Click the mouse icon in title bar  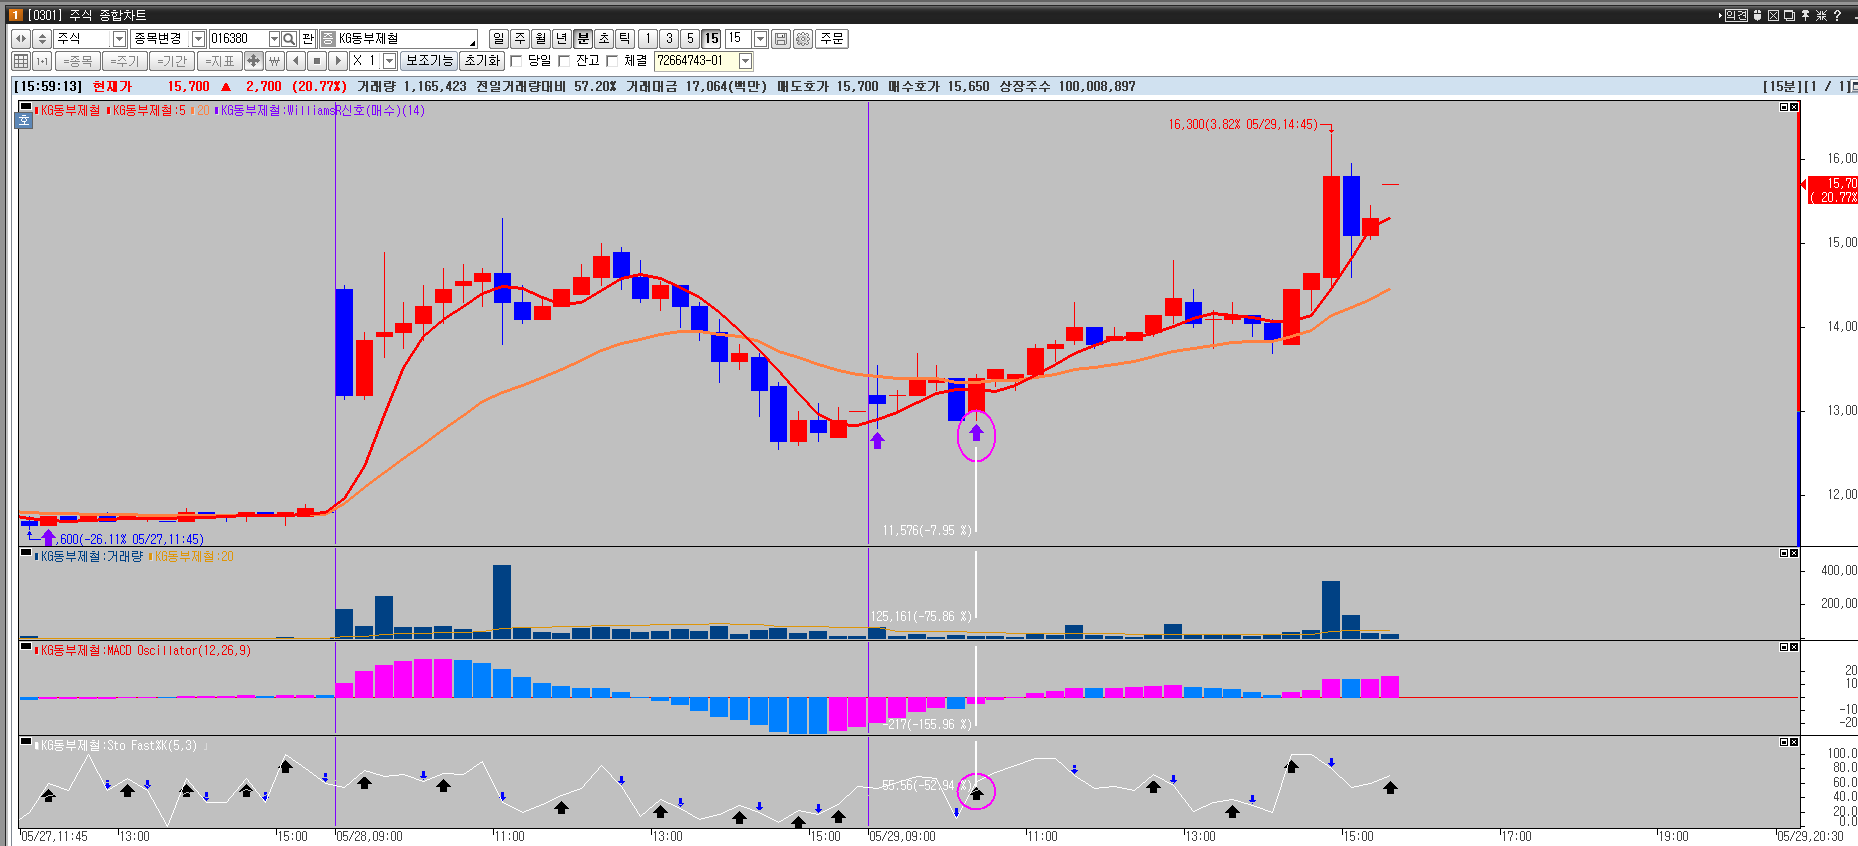click(1757, 15)
